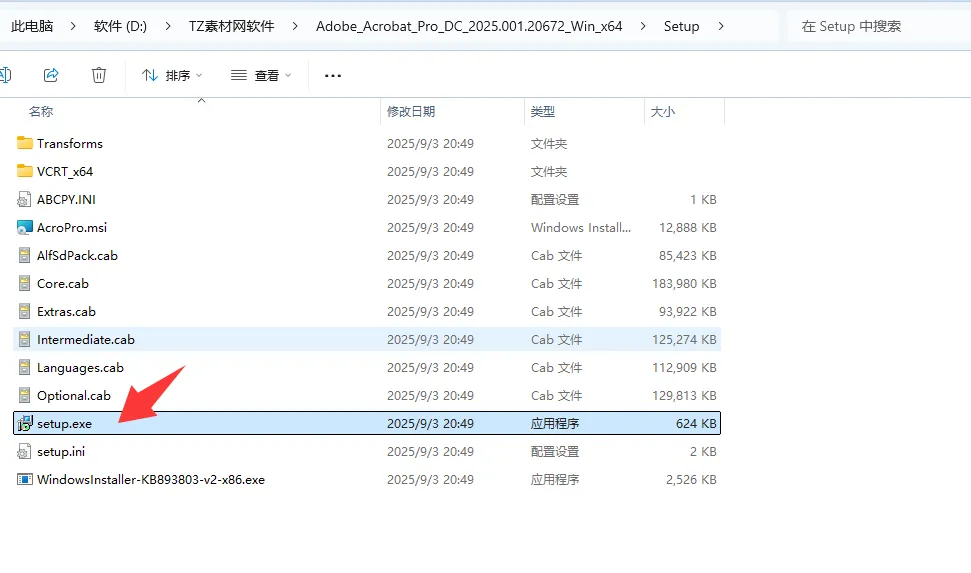Click the VCRT_x64 folder icon
Image resolution: width=971 pixels, height=573 pixels.
click(x=24, y=171)
